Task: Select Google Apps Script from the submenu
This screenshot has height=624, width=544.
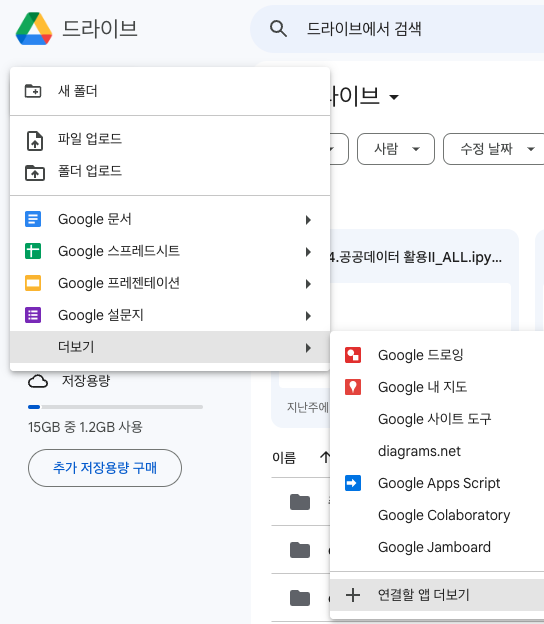Action: (x=437, y=483)
